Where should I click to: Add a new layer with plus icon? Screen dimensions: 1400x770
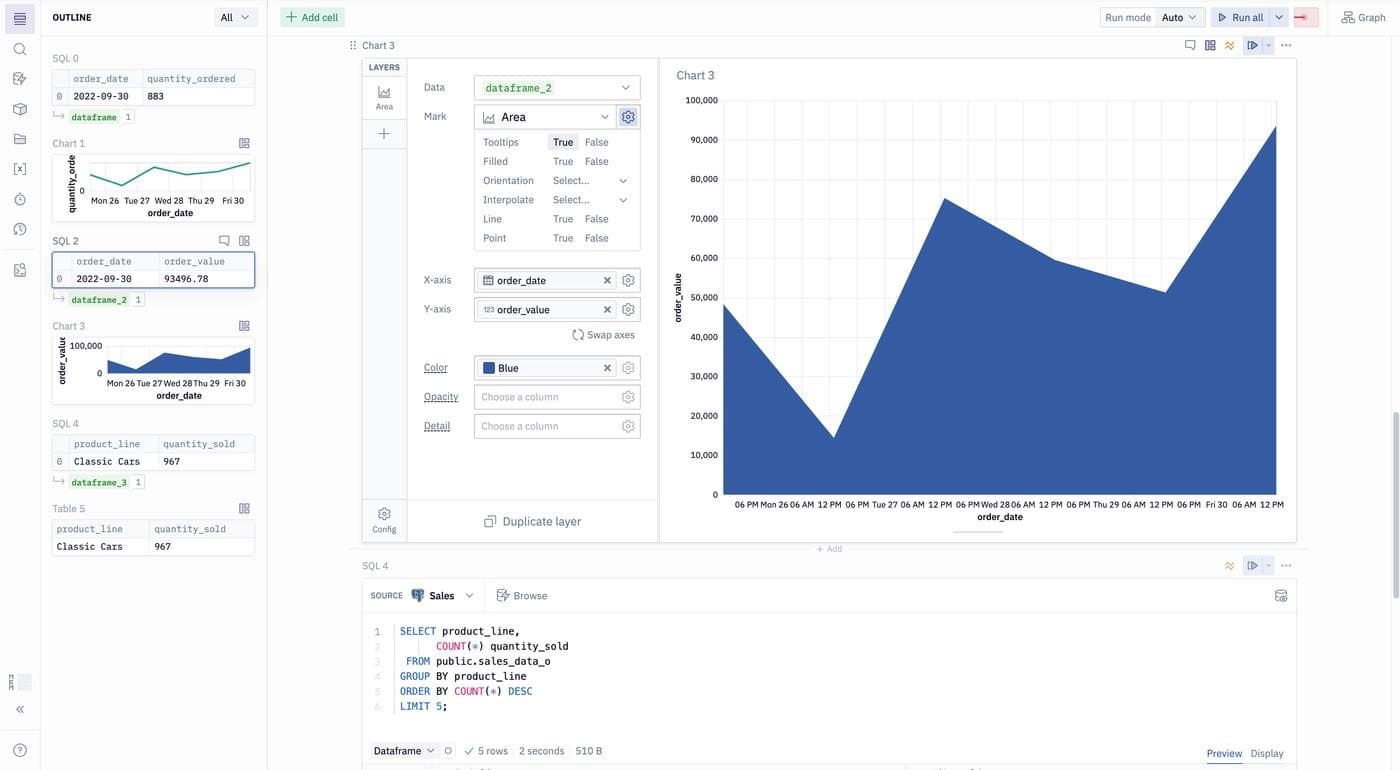coord(384,134)
